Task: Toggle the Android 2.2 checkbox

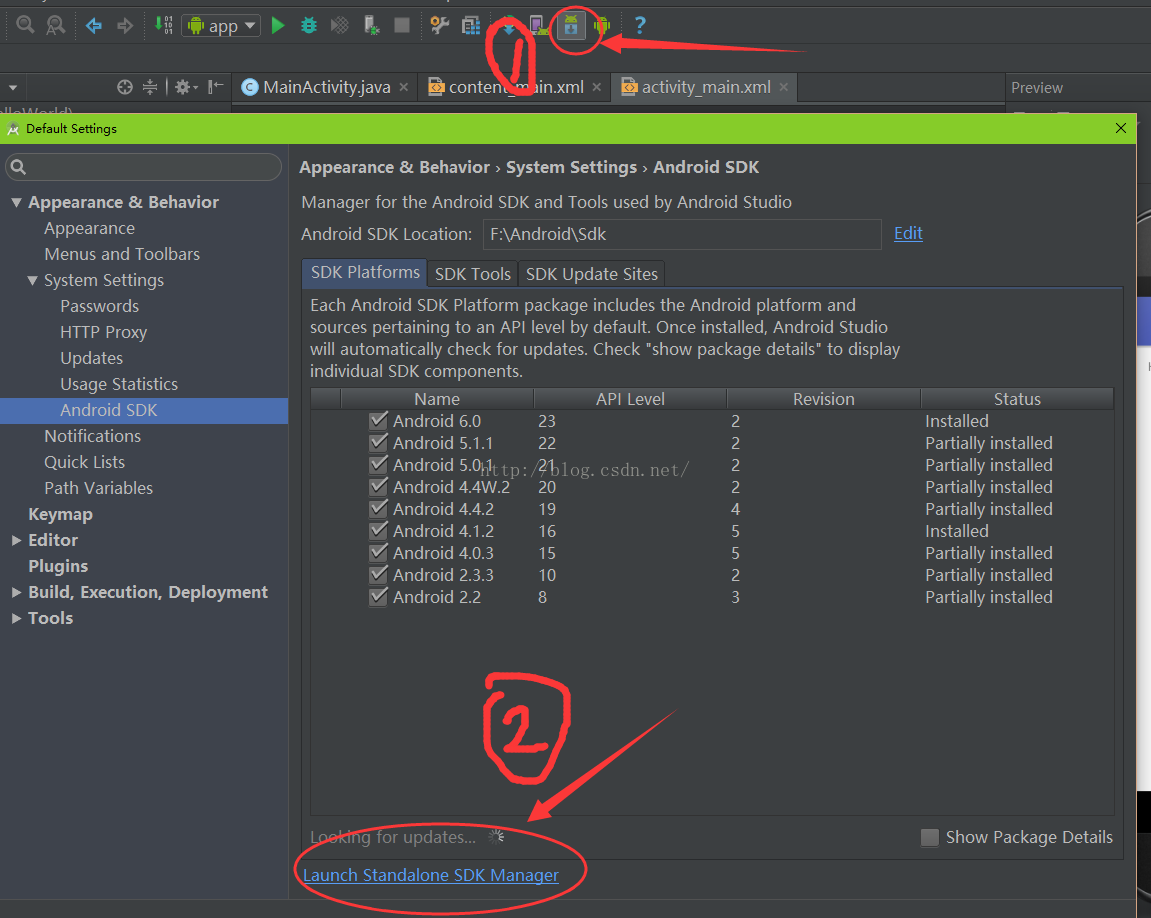Action: pos(379,597)
